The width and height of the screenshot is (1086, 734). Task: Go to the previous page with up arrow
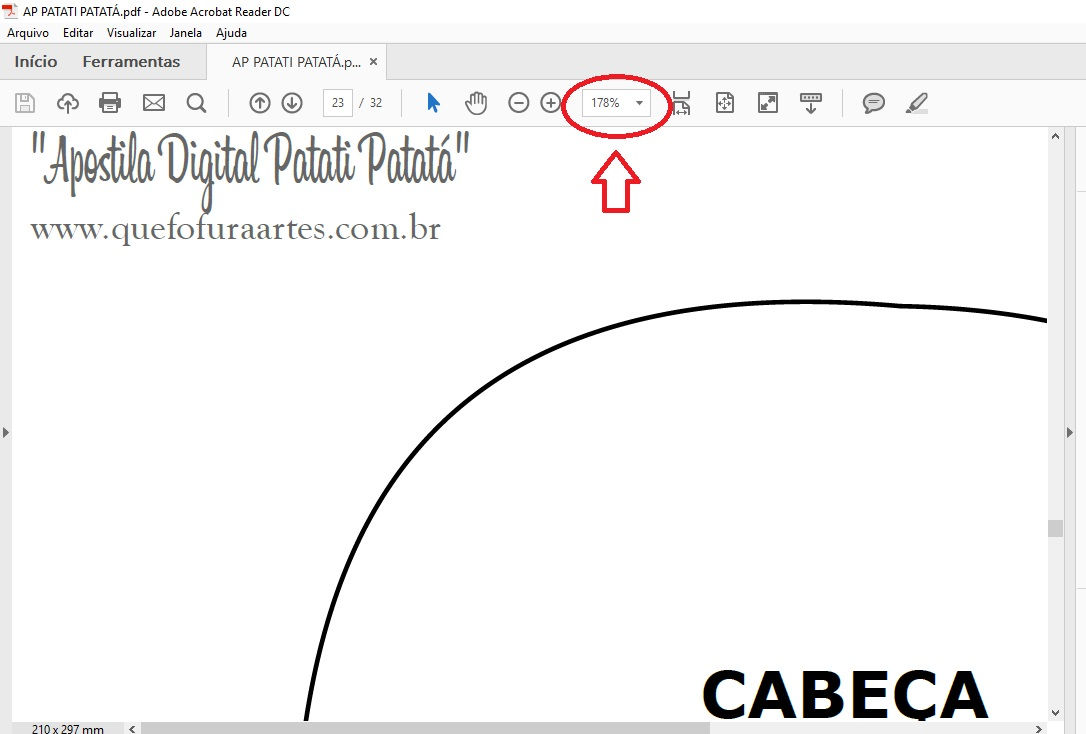pos(260,102)
